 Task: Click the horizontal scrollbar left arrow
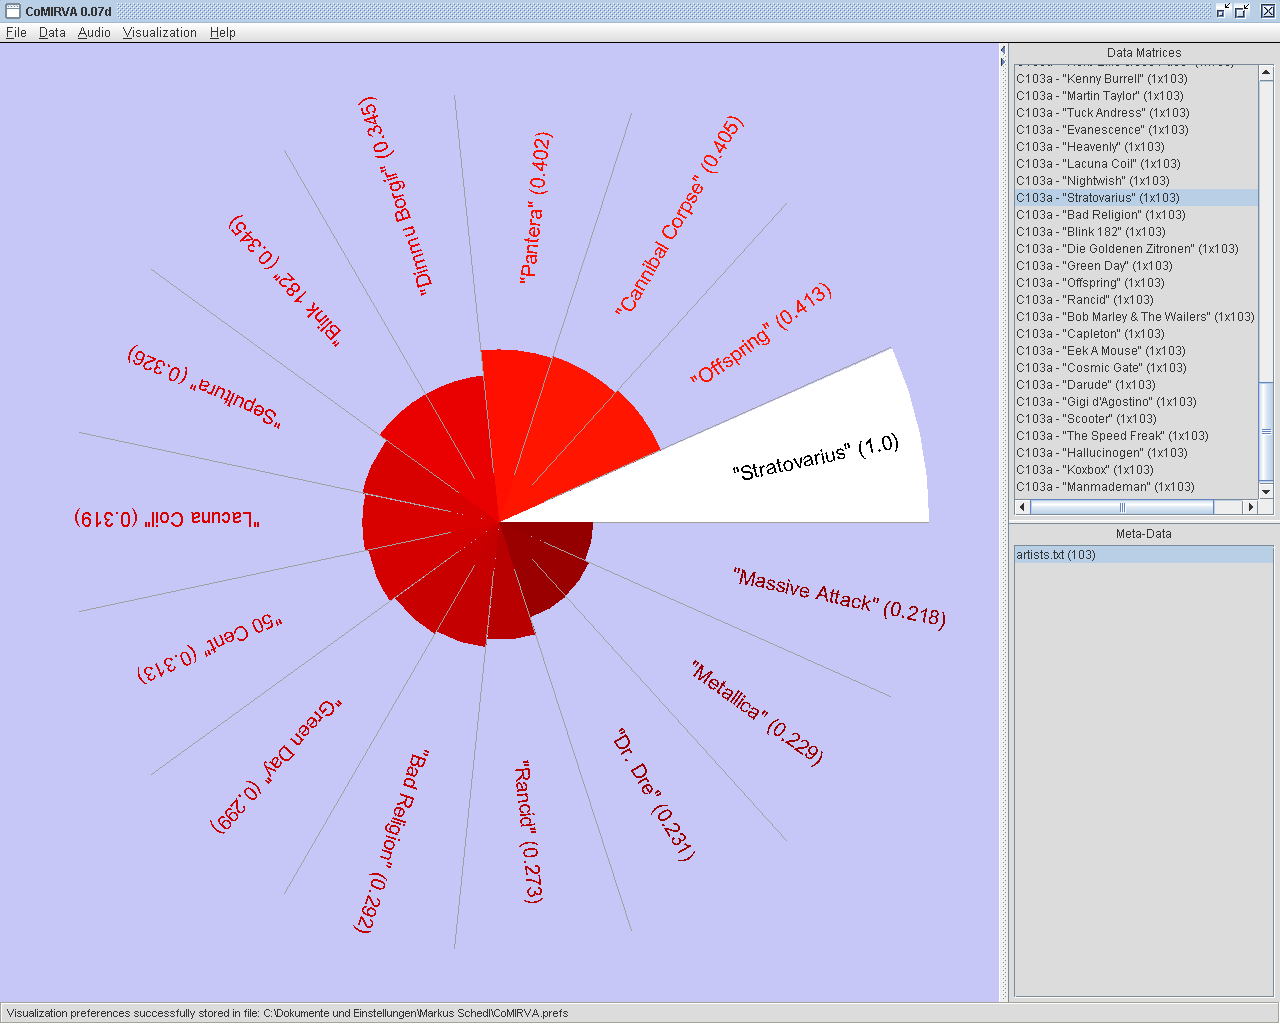point(1022,507)
